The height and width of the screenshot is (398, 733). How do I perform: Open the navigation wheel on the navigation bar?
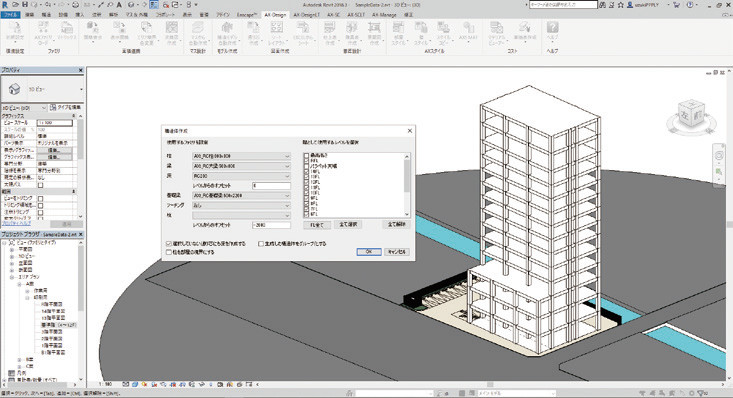[719, 155]
